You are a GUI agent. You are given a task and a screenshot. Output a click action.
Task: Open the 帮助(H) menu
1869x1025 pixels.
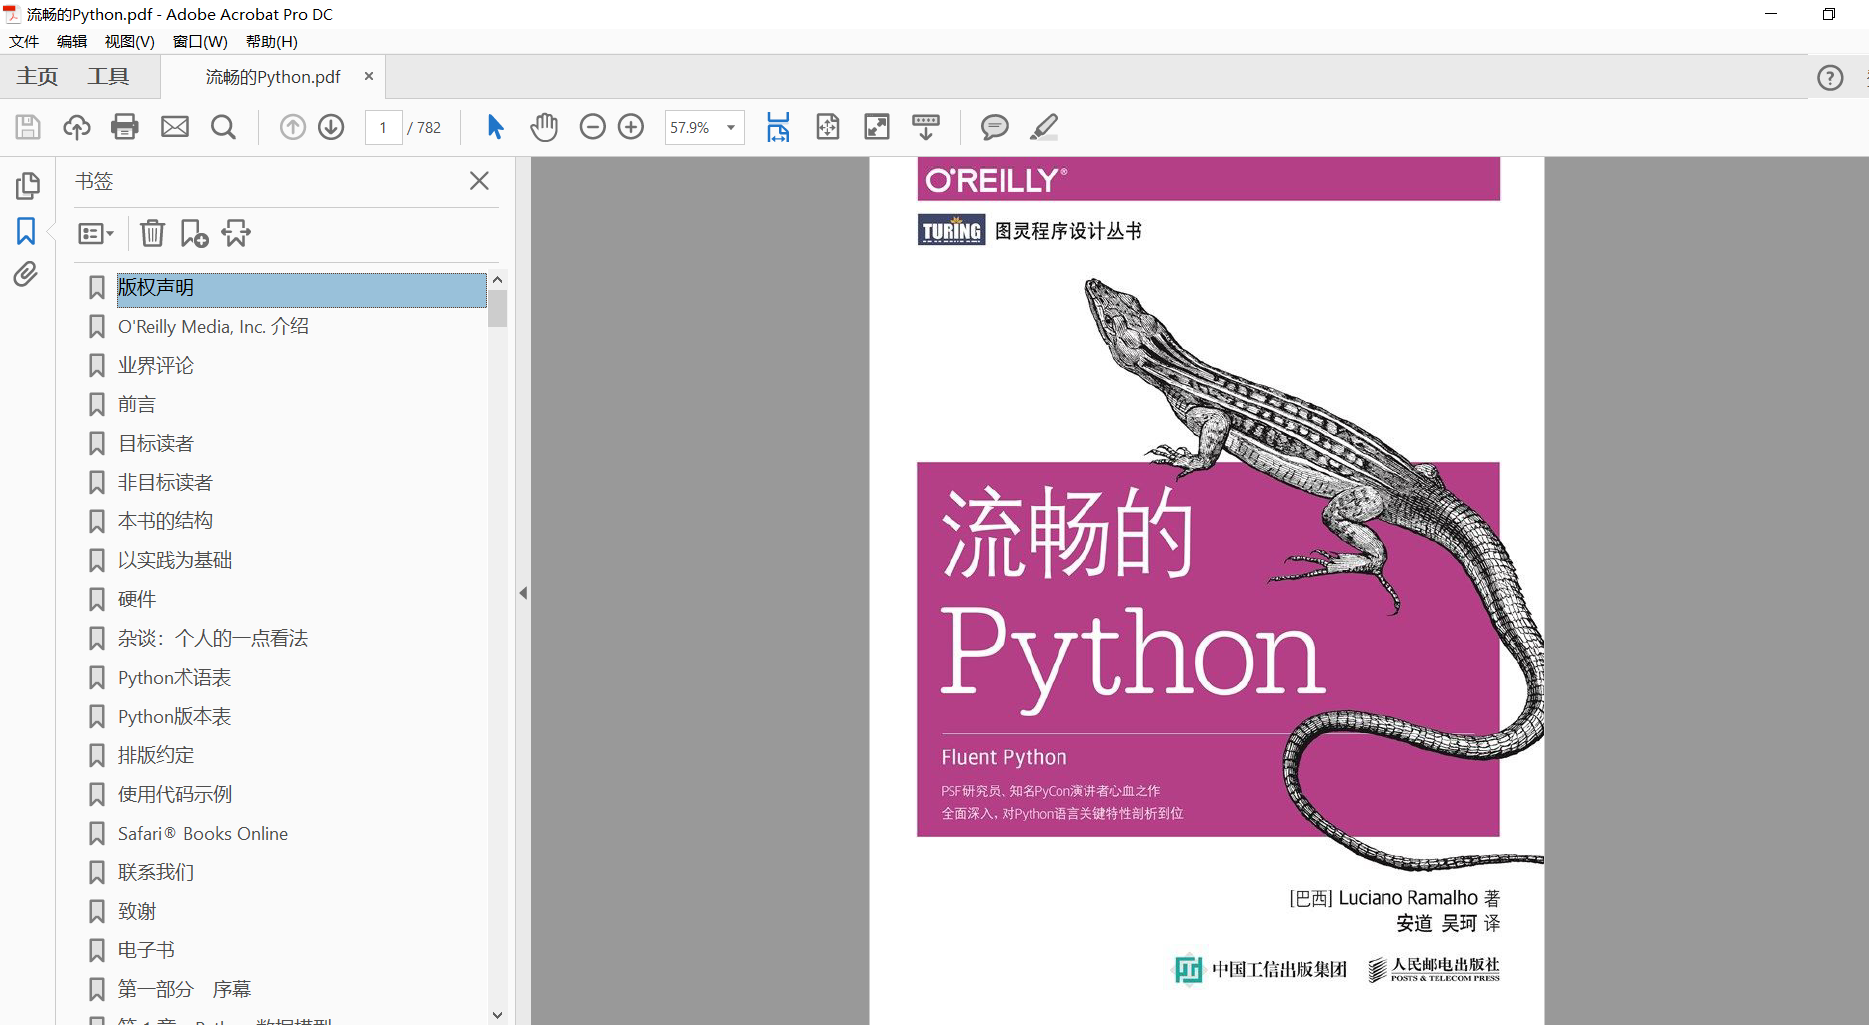(x=271, y=41)
